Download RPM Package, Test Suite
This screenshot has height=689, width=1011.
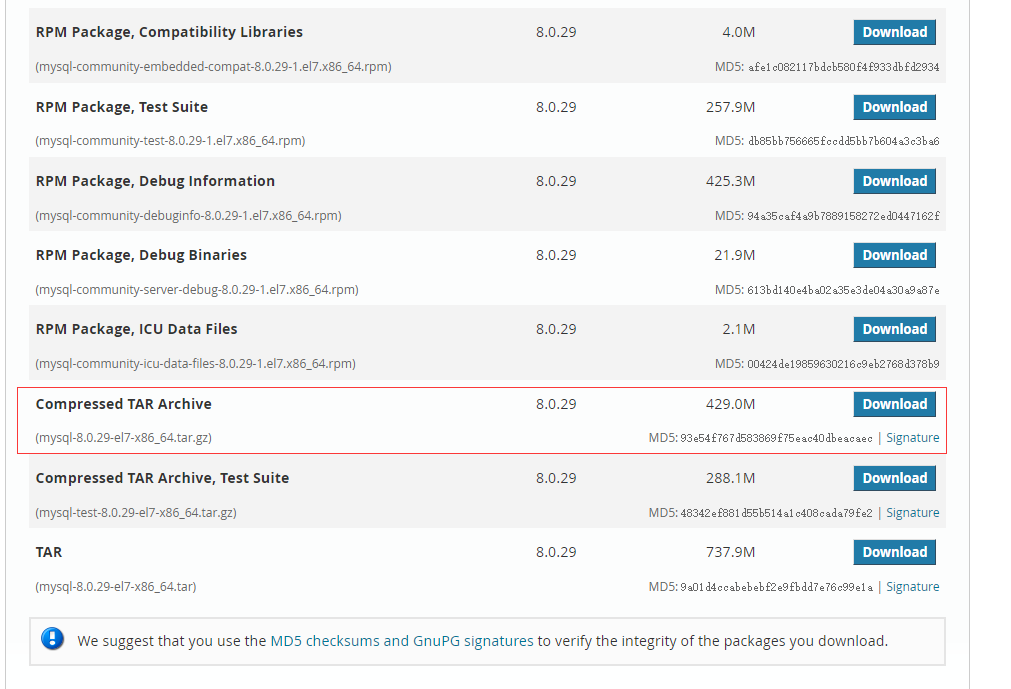[x=894, y=107]
